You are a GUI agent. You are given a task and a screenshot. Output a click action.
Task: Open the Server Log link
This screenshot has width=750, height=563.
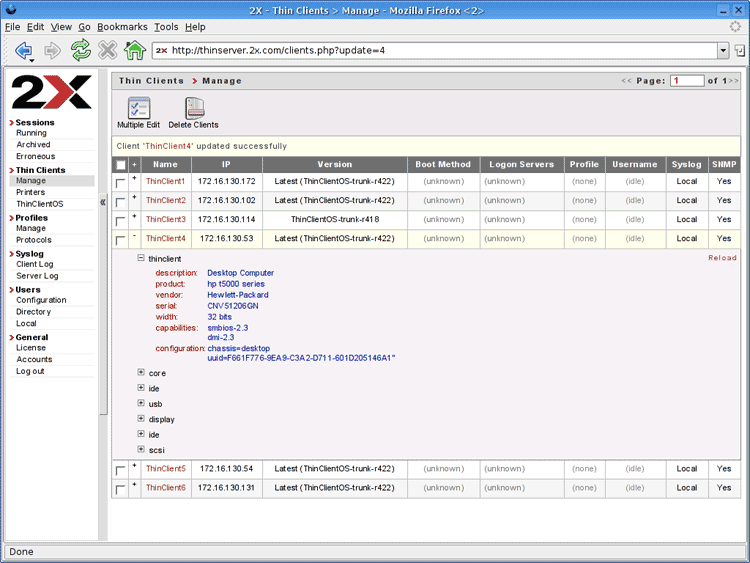point(37,276)
